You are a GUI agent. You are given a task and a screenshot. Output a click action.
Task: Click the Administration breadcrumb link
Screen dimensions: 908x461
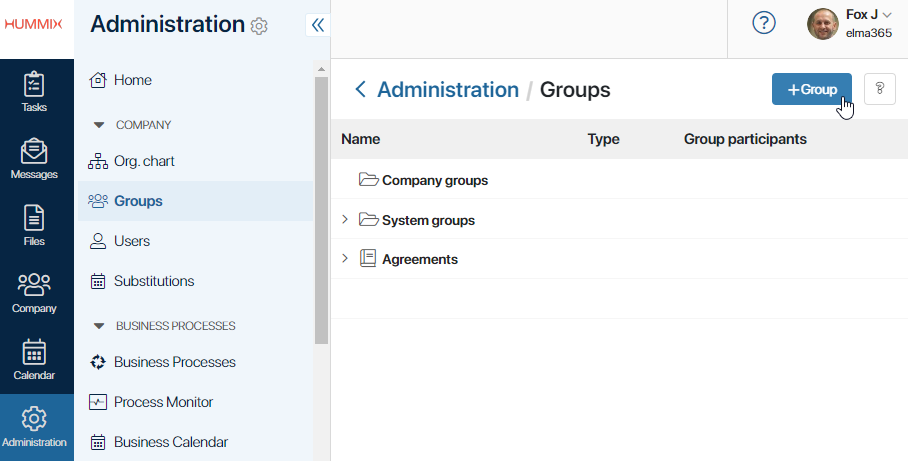coord(448,90)
